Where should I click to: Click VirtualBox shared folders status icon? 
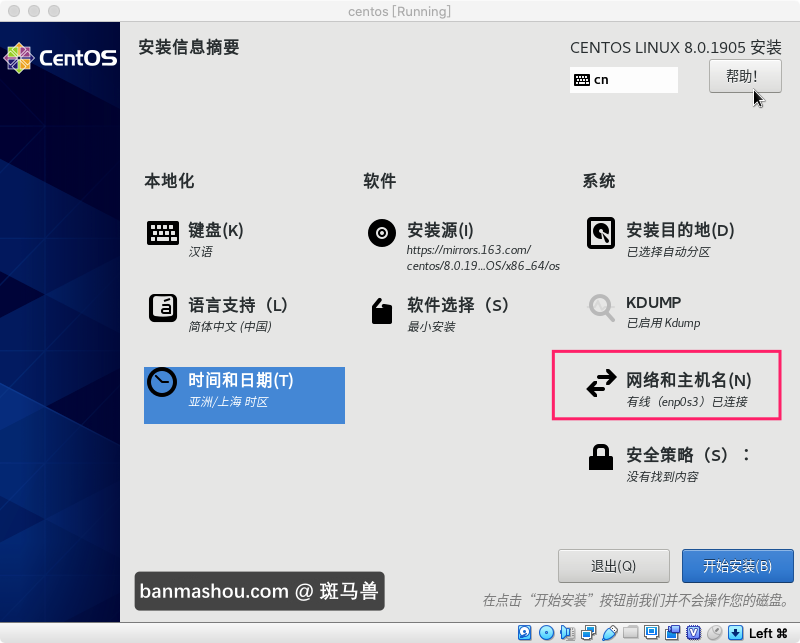point(631,633)
